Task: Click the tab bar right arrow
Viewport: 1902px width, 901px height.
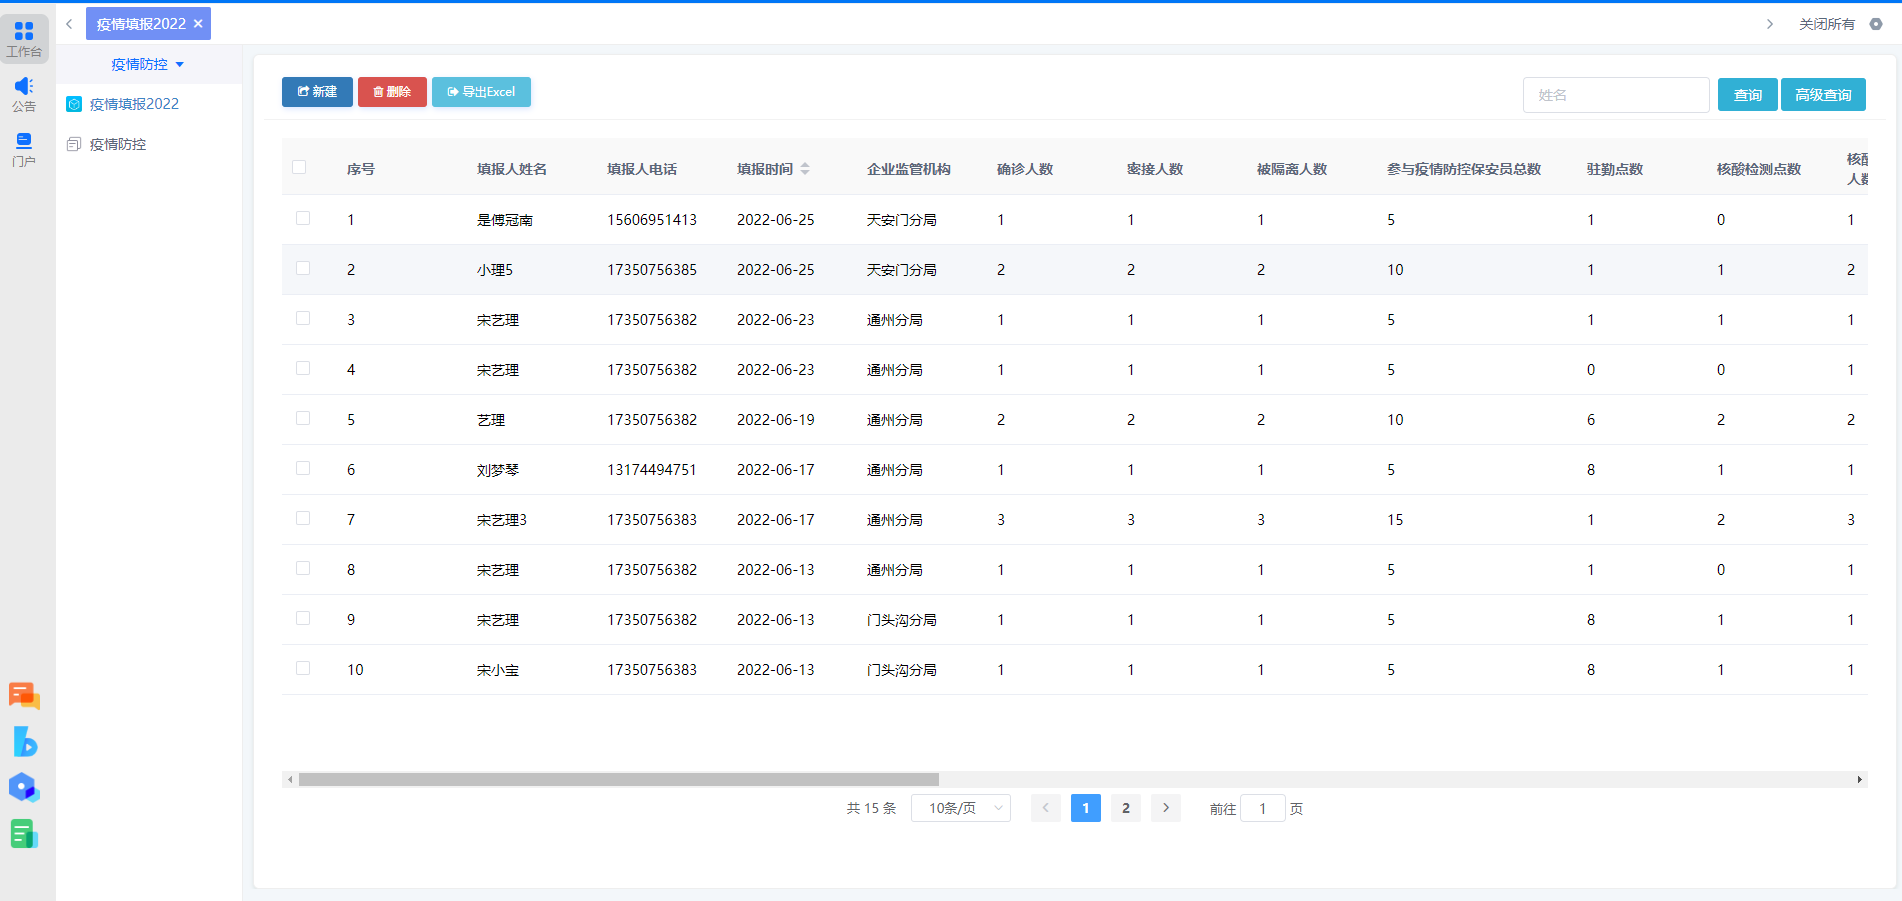Action: point(1769,24)
